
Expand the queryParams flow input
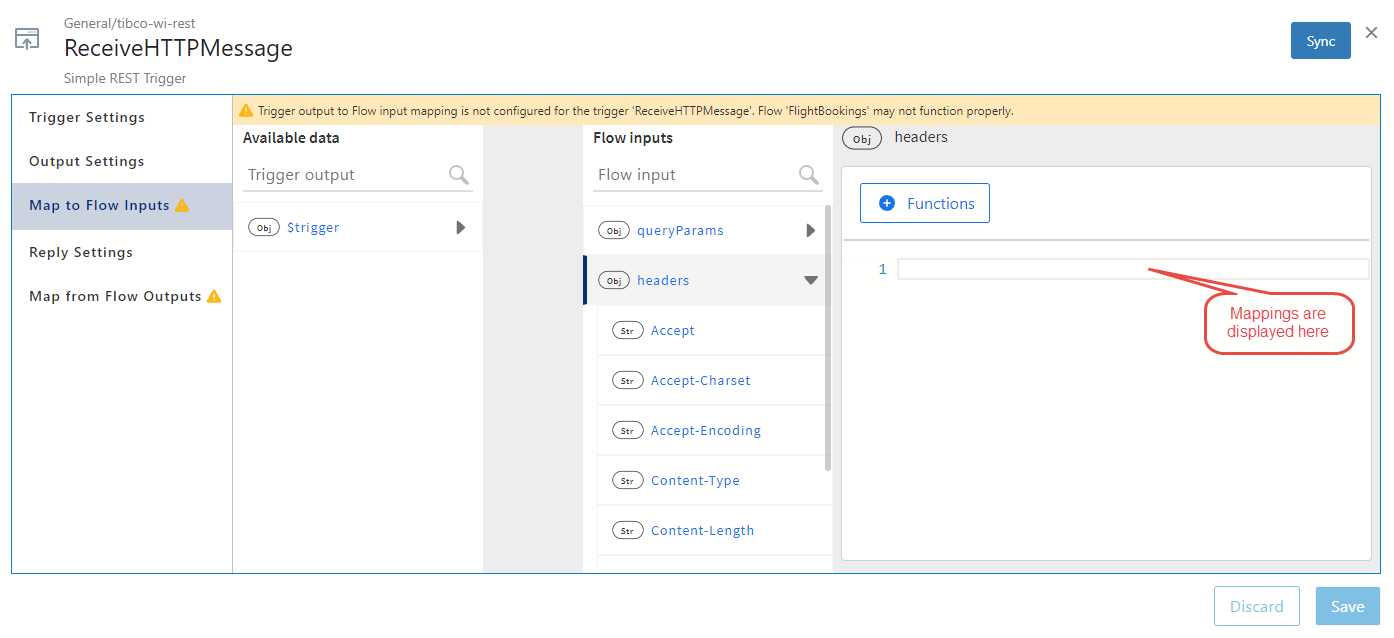(811, 230)
